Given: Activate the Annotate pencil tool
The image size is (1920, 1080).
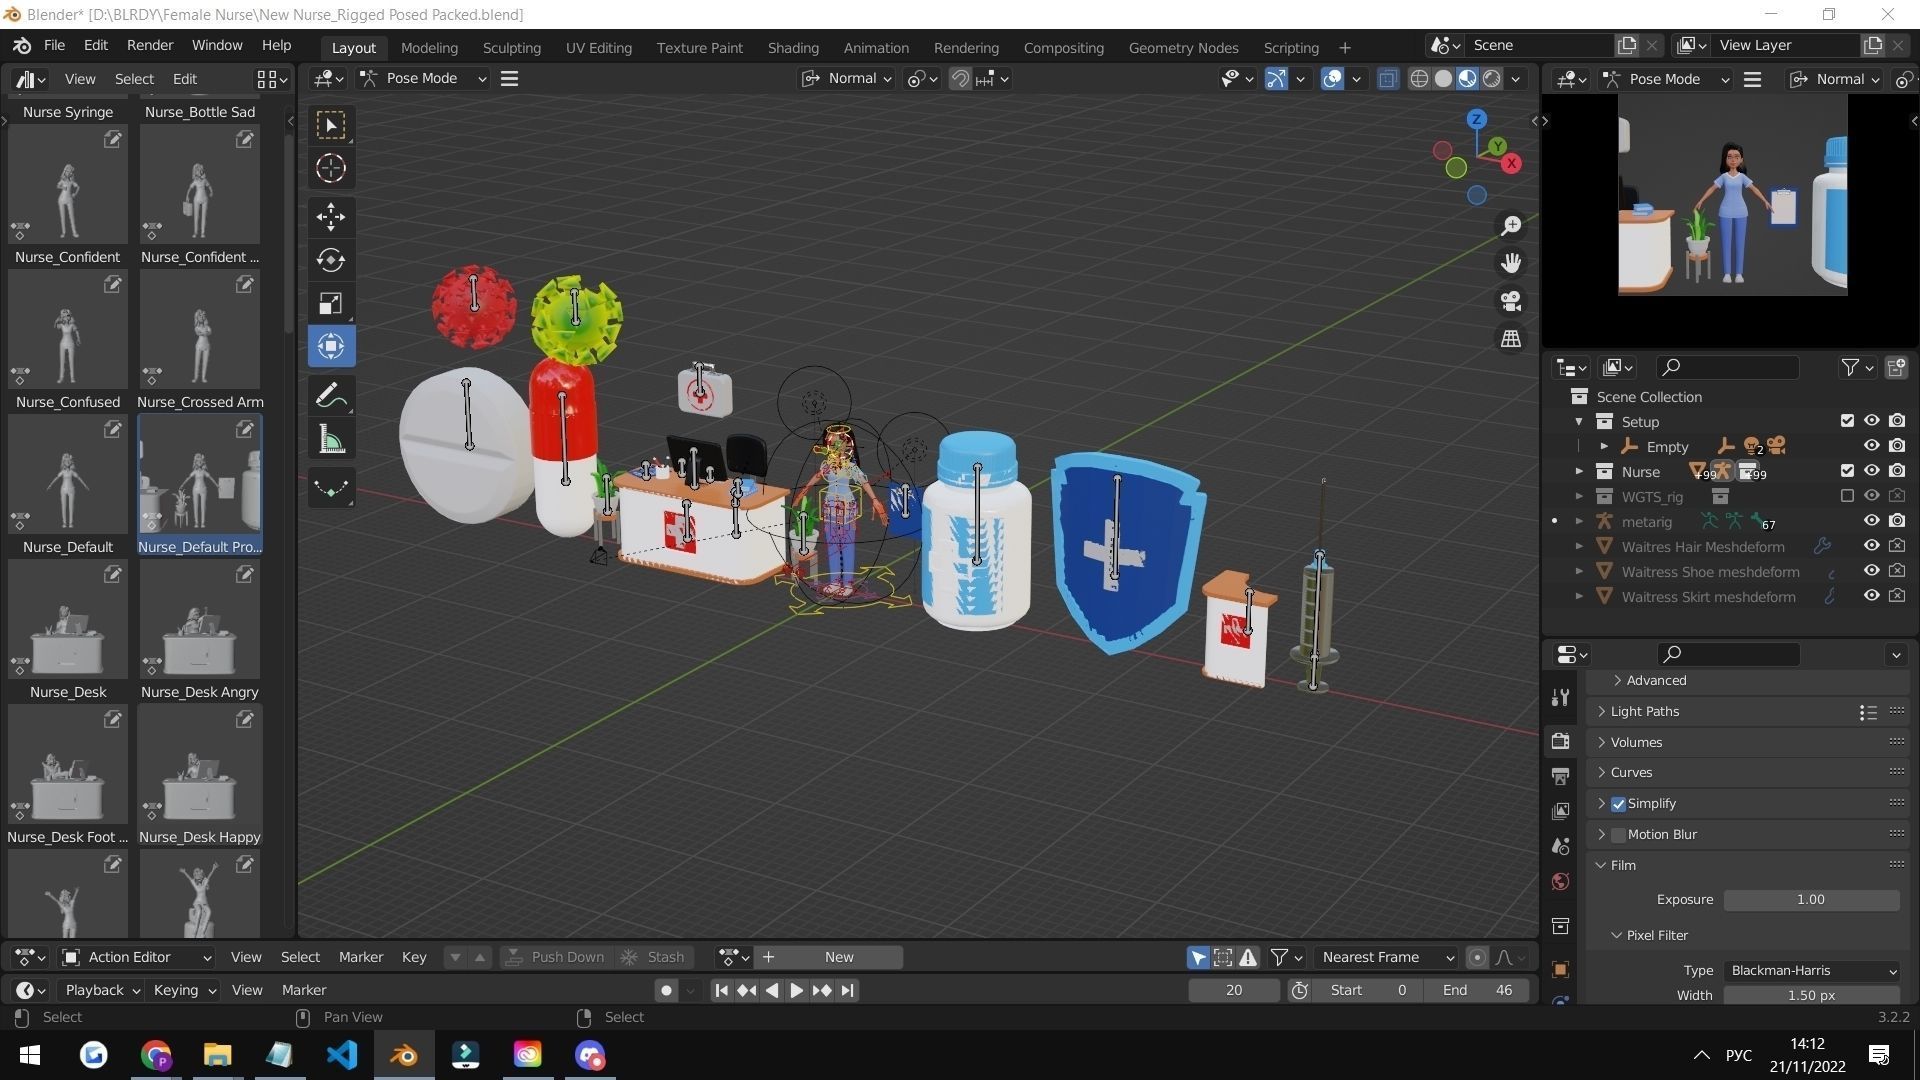Looking at the screenshot, I should pyautogui.click(x=331, y=396).
